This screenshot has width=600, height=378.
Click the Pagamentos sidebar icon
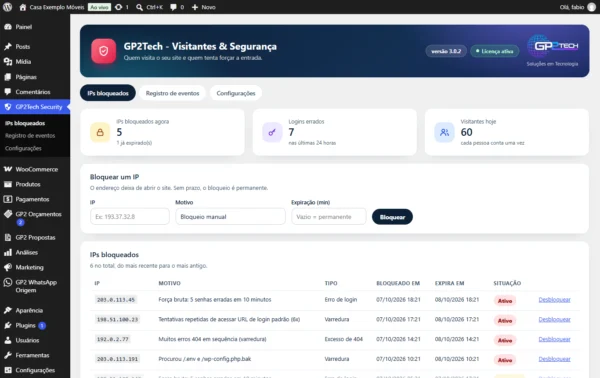8,199
